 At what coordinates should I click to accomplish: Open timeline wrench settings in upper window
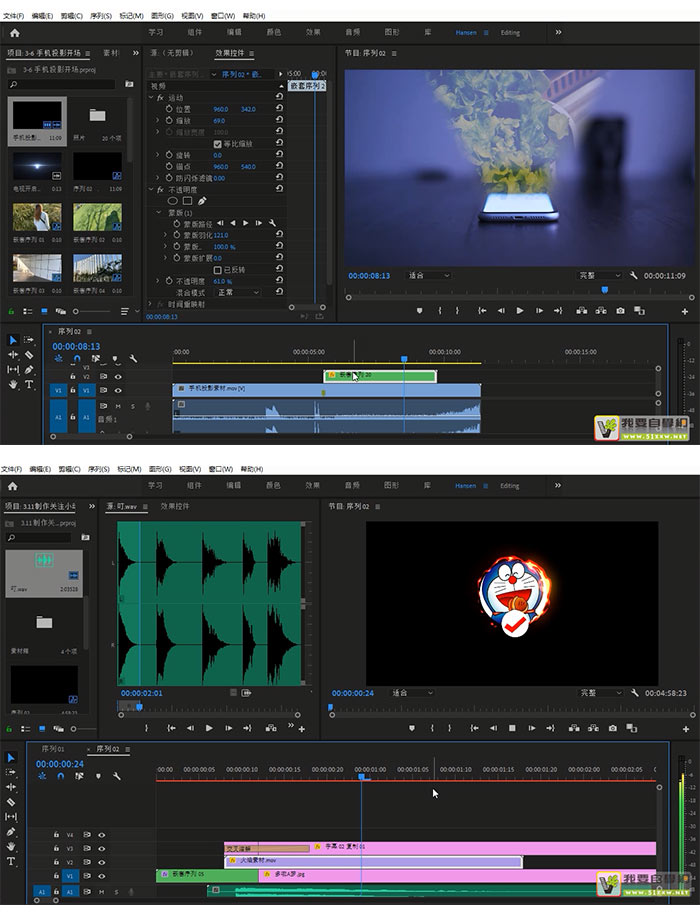[x=133, y=359]
